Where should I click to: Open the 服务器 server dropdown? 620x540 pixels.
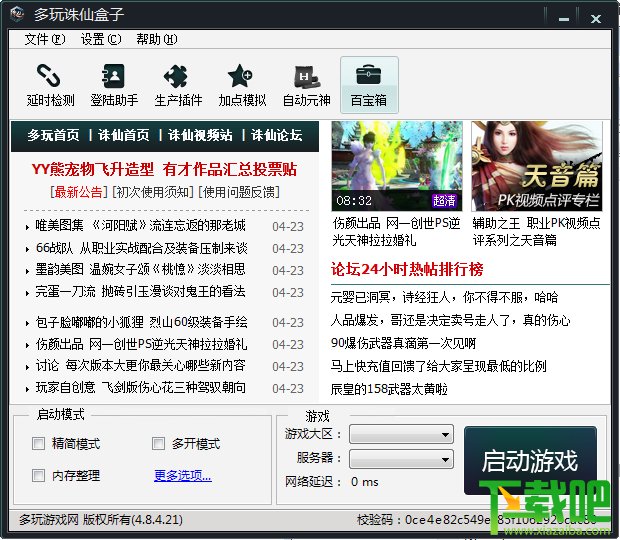click(401, 459)
